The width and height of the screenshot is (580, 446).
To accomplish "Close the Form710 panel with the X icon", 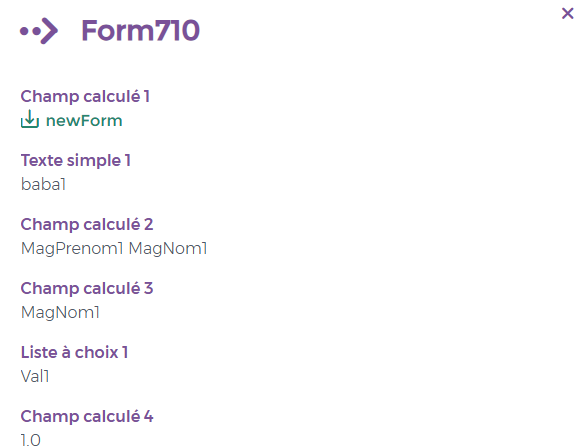I will (567, 13).
